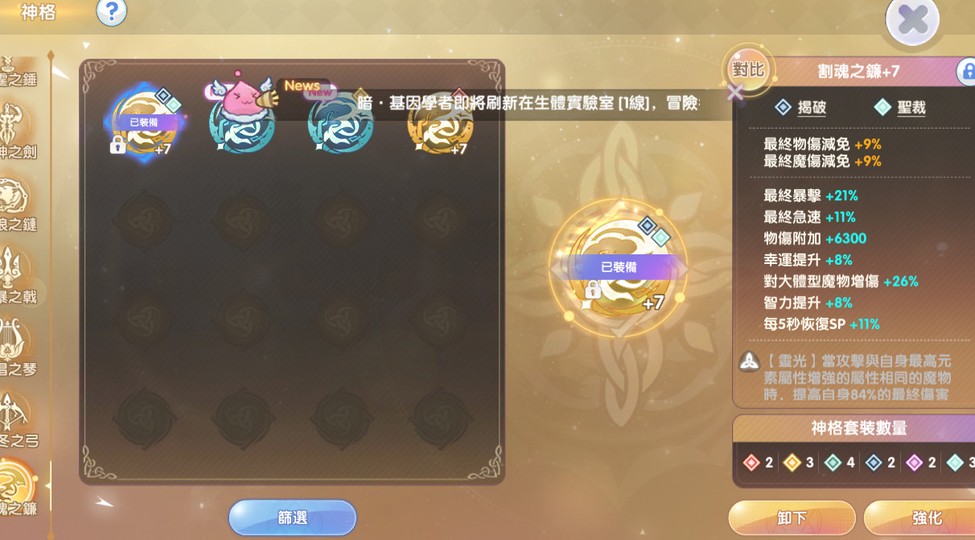Open the bow 之弓 sidebar tab

click(17, 421)
